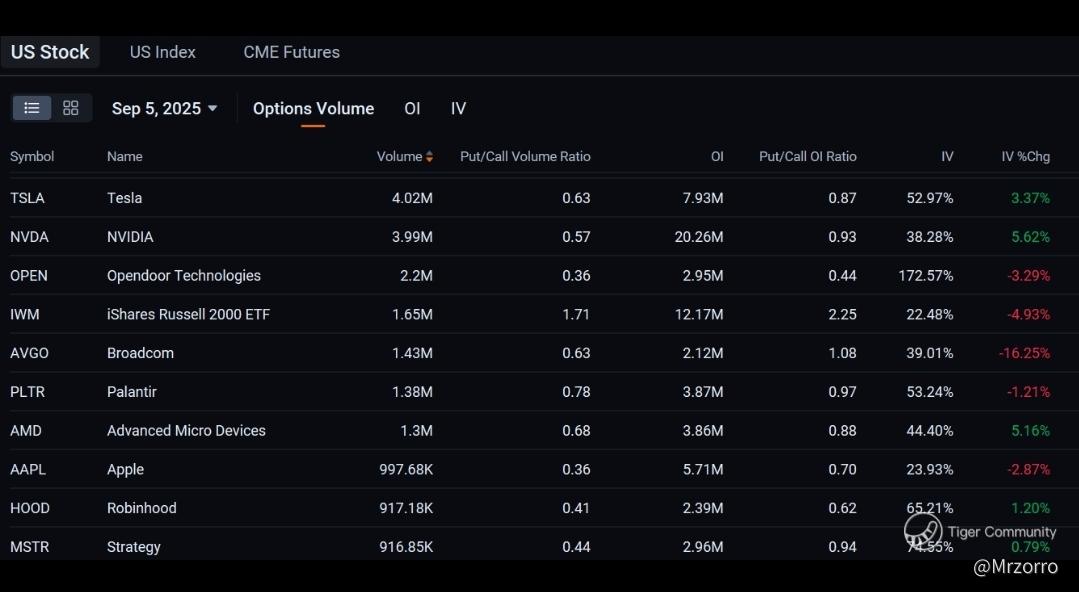Sort by the Volume column arrows
Viewport: 1079px width, 592px height.
429,156
